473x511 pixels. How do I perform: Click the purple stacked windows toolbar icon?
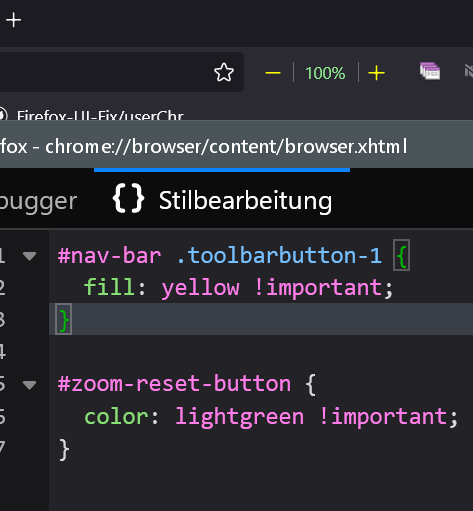(430, 71)
